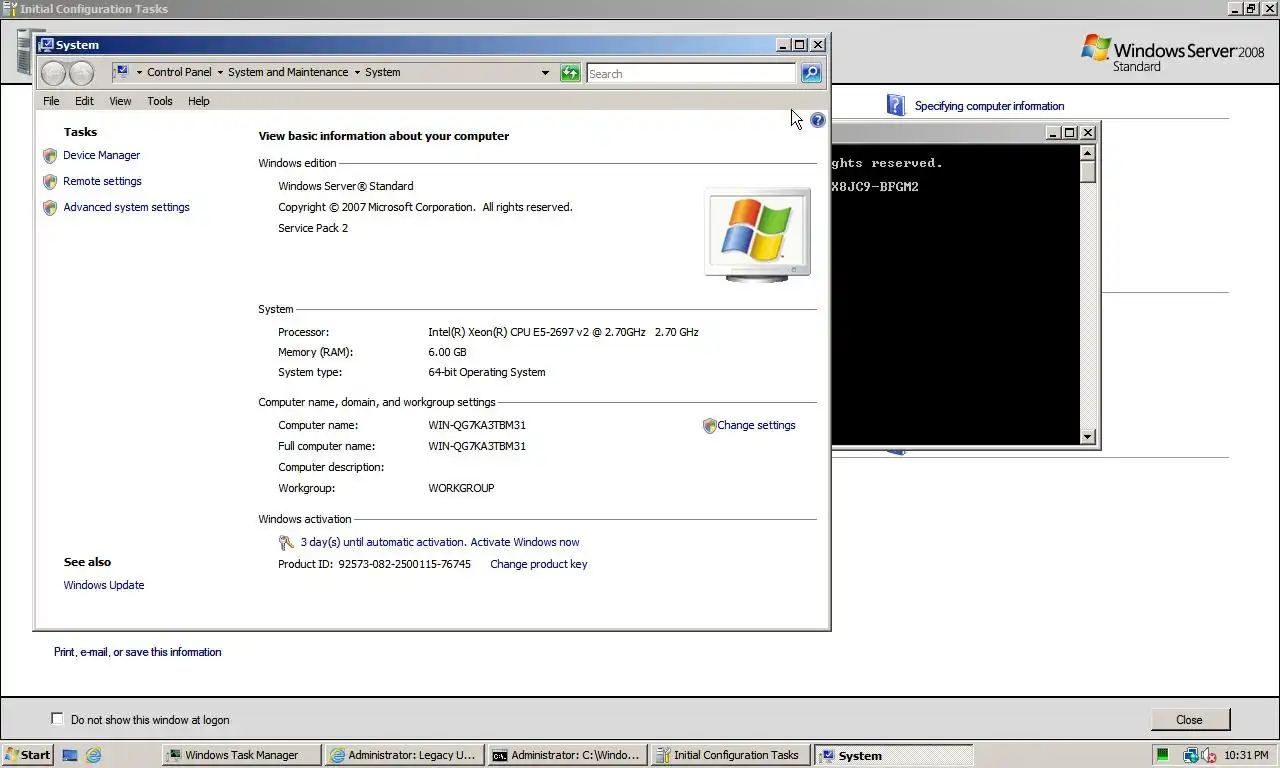Image resolution: width=1280 pixels, height=768 pixels.
Task: Expand the dropdown arrow after Control Panel
Action: point(220,72)
